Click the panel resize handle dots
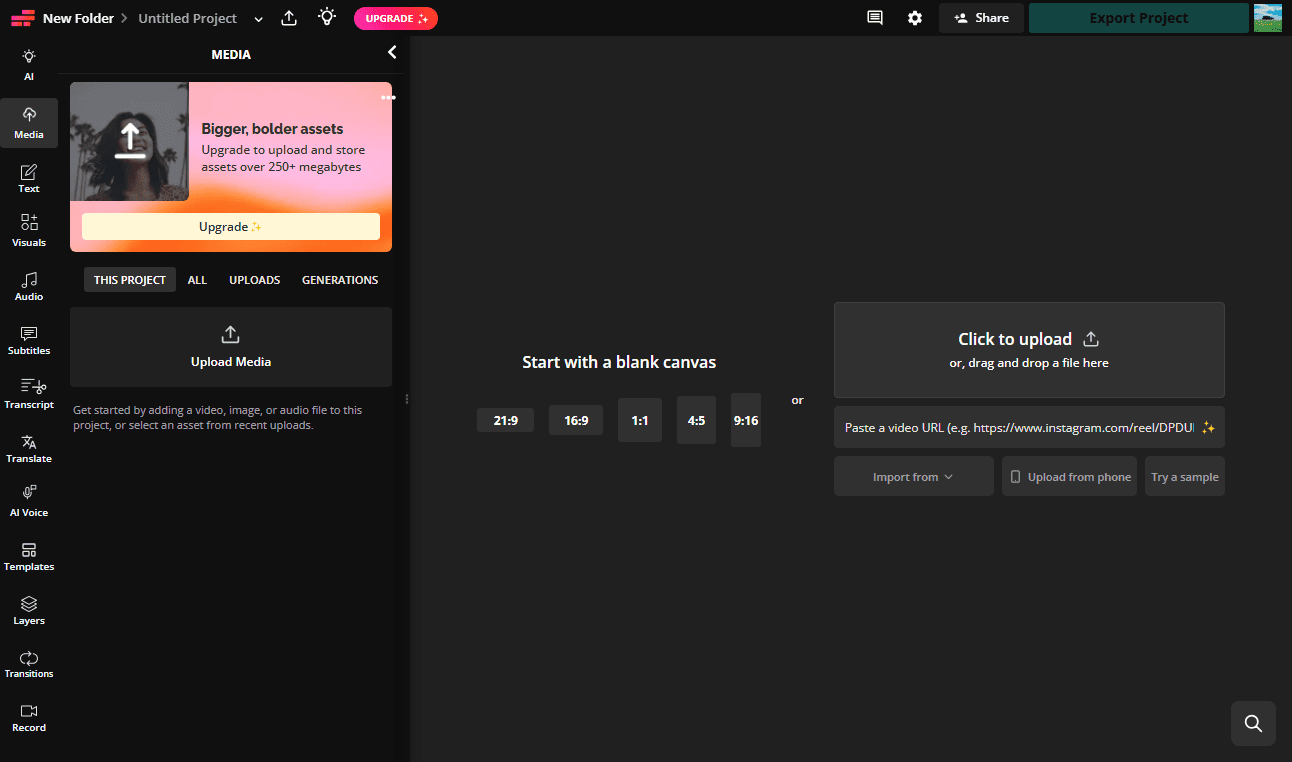The width and height of the screenshot is (1292, 762). click(x=406, y=399)
